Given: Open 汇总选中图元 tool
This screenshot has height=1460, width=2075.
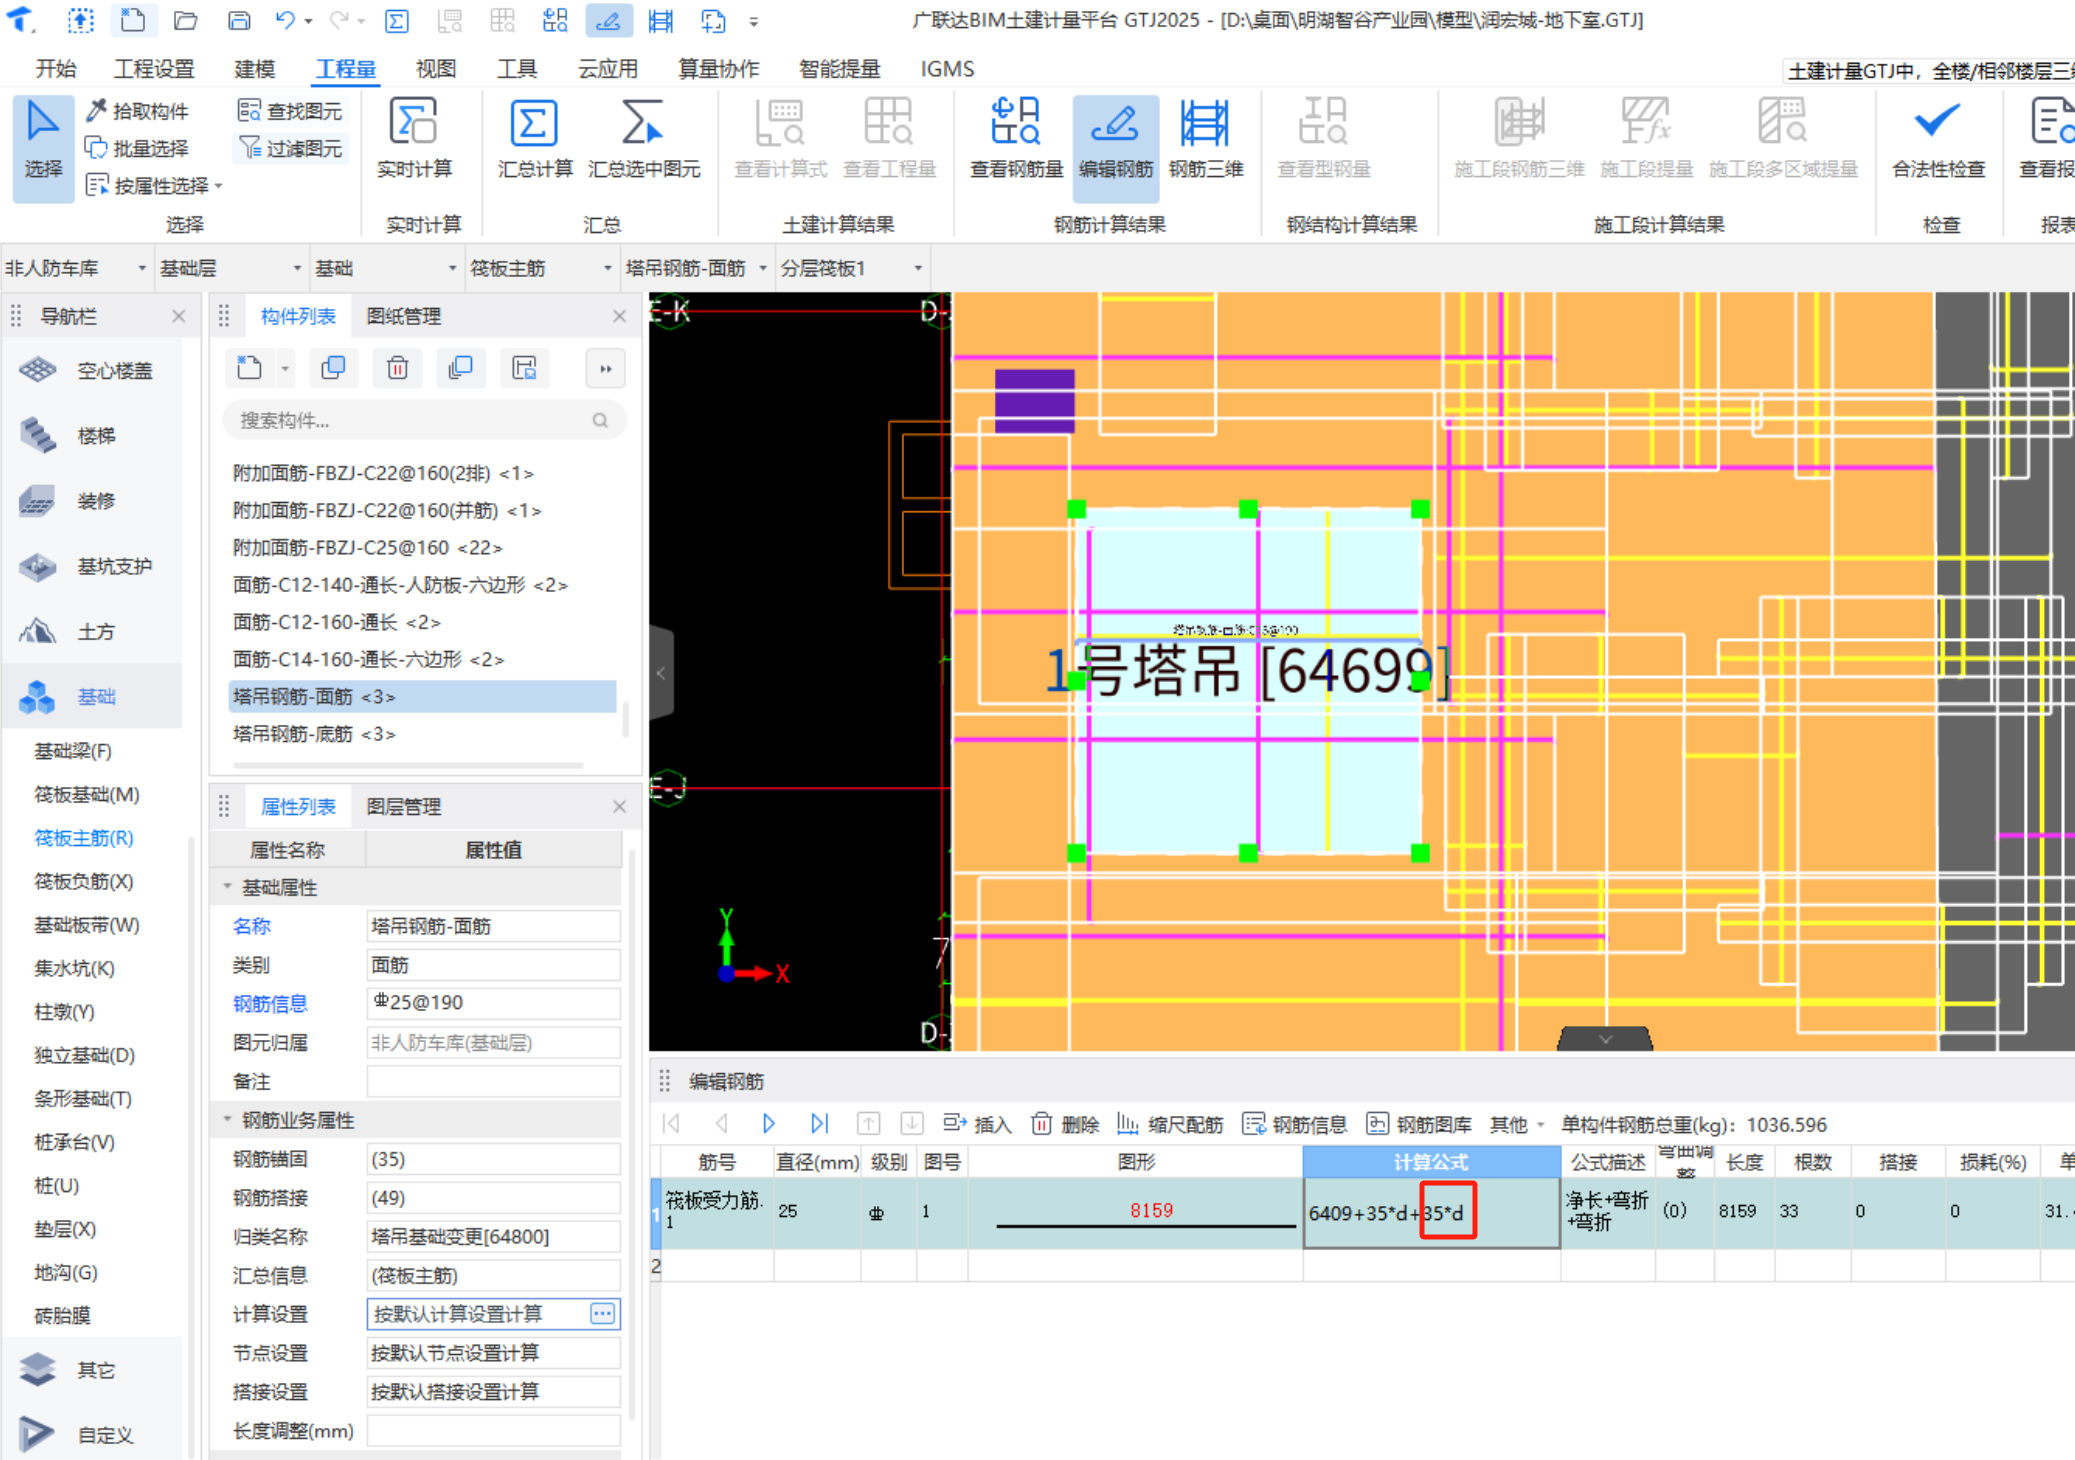Looking at the screenshot, I should tap(643, 141).
